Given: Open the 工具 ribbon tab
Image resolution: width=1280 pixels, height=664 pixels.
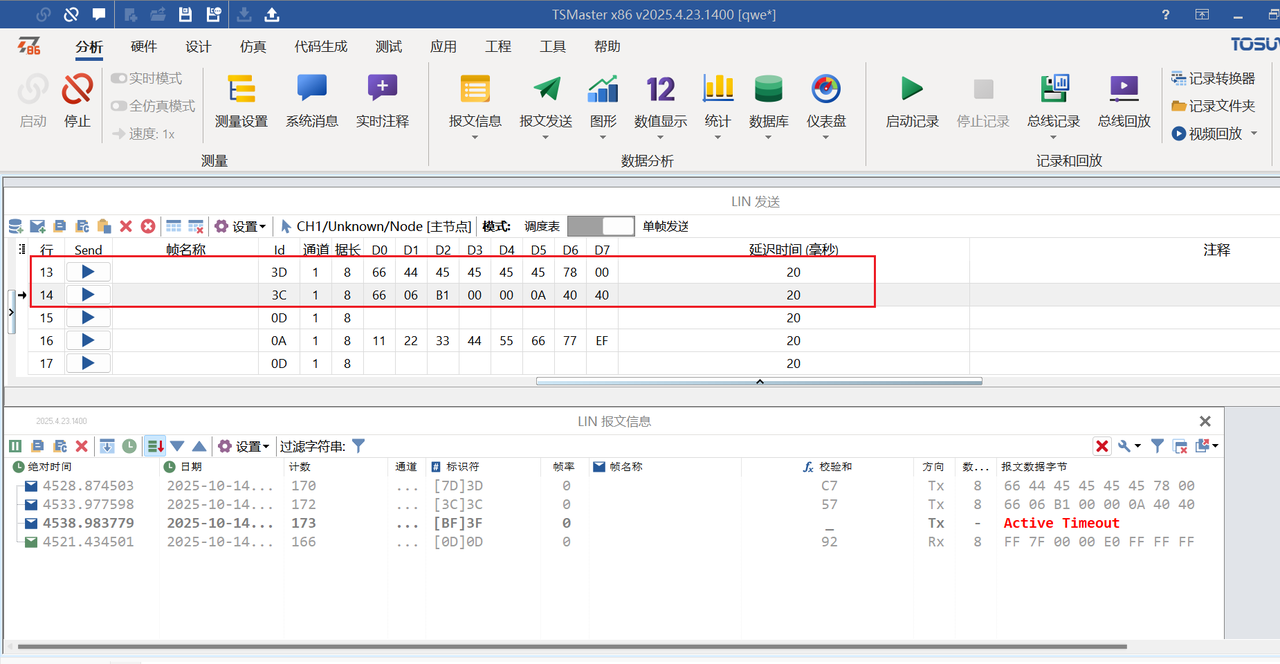Looking at the screenshot, I should [552, 46].
